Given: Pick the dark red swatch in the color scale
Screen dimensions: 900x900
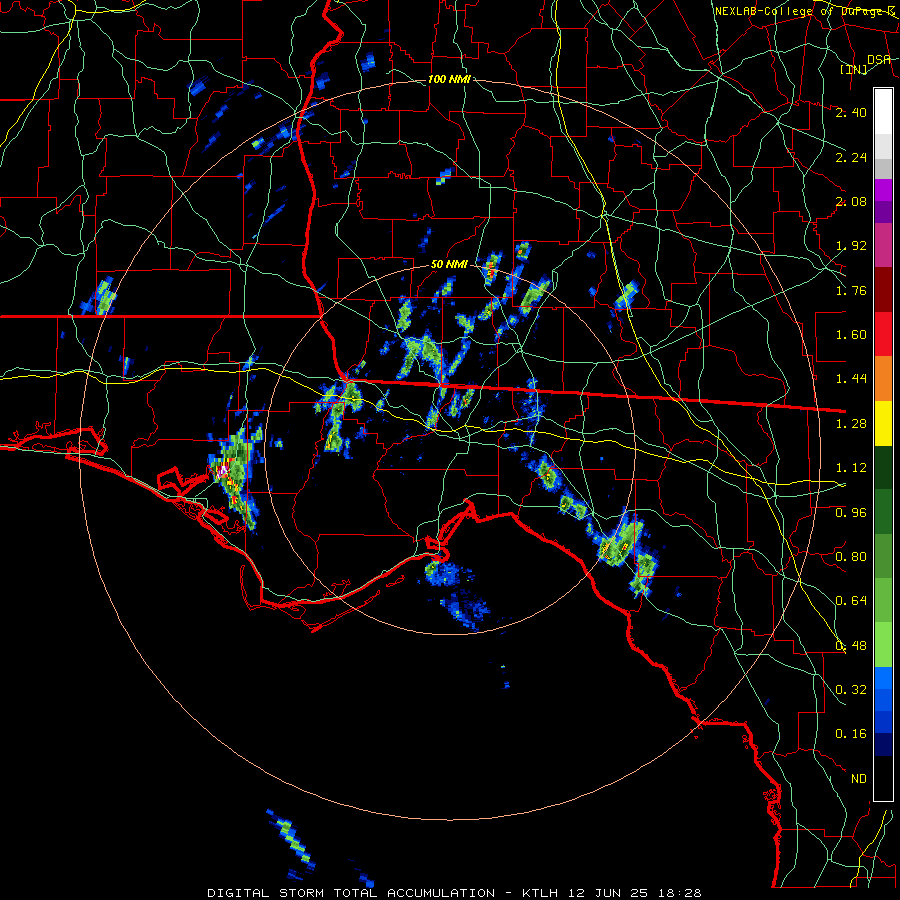Looking at the screenshot, I should tap(883, 290).
